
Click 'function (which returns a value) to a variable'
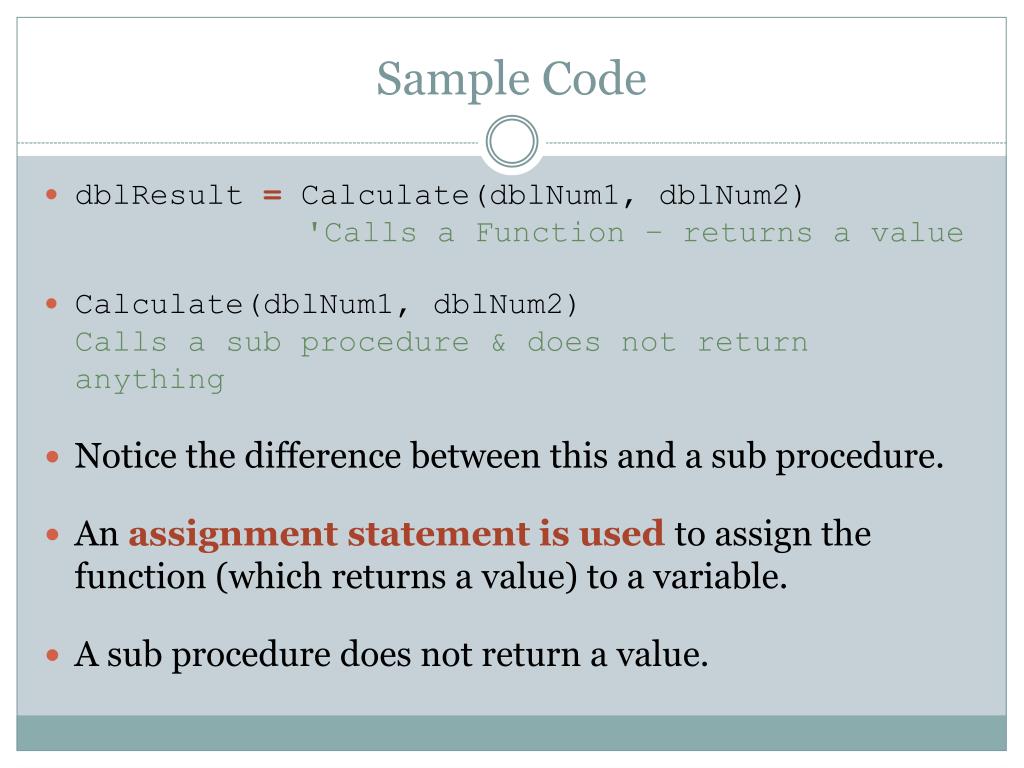(x=430, y=577)
